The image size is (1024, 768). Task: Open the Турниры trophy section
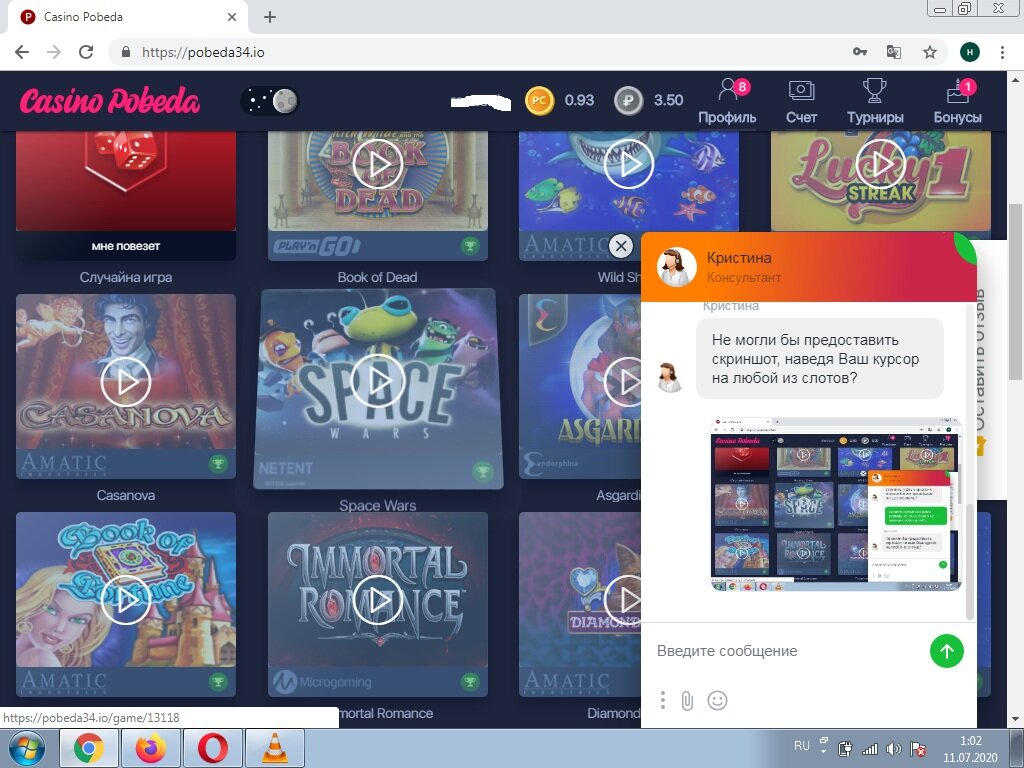(x=875, y=101)
